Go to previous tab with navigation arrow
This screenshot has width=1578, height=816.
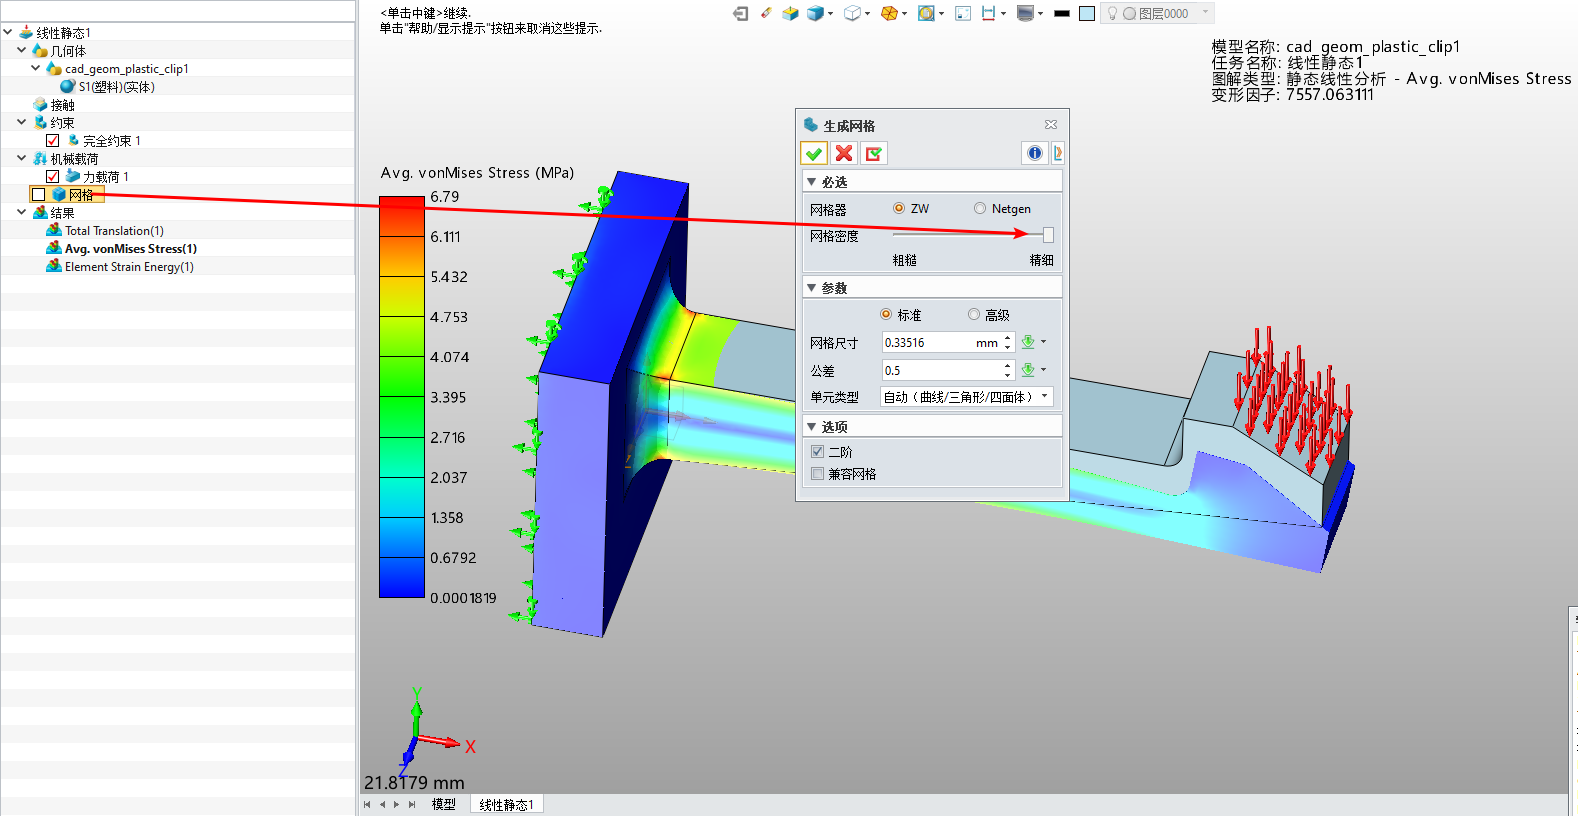click(382, 804)
